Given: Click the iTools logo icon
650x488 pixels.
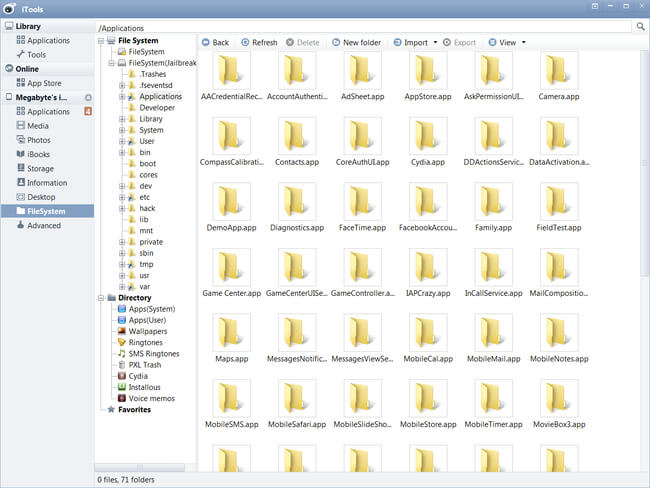Looking at the screenshot, I should tap(10, 8).
